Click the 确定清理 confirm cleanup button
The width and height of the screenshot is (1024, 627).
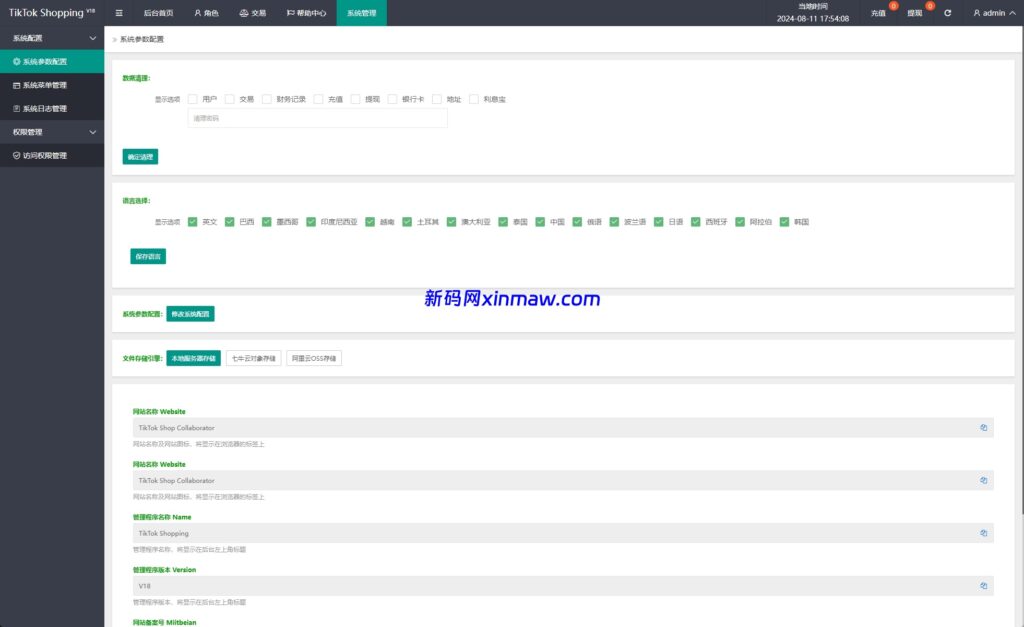(140, 156)
